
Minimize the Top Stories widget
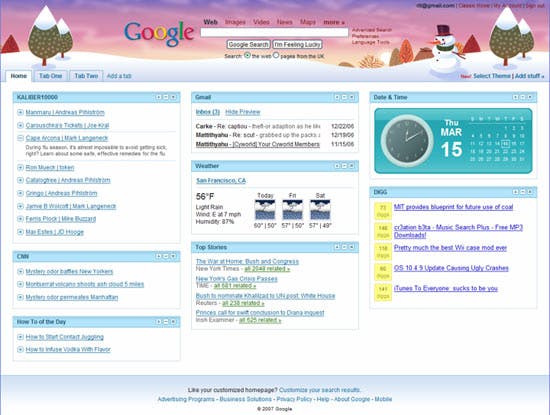[344, 247]
